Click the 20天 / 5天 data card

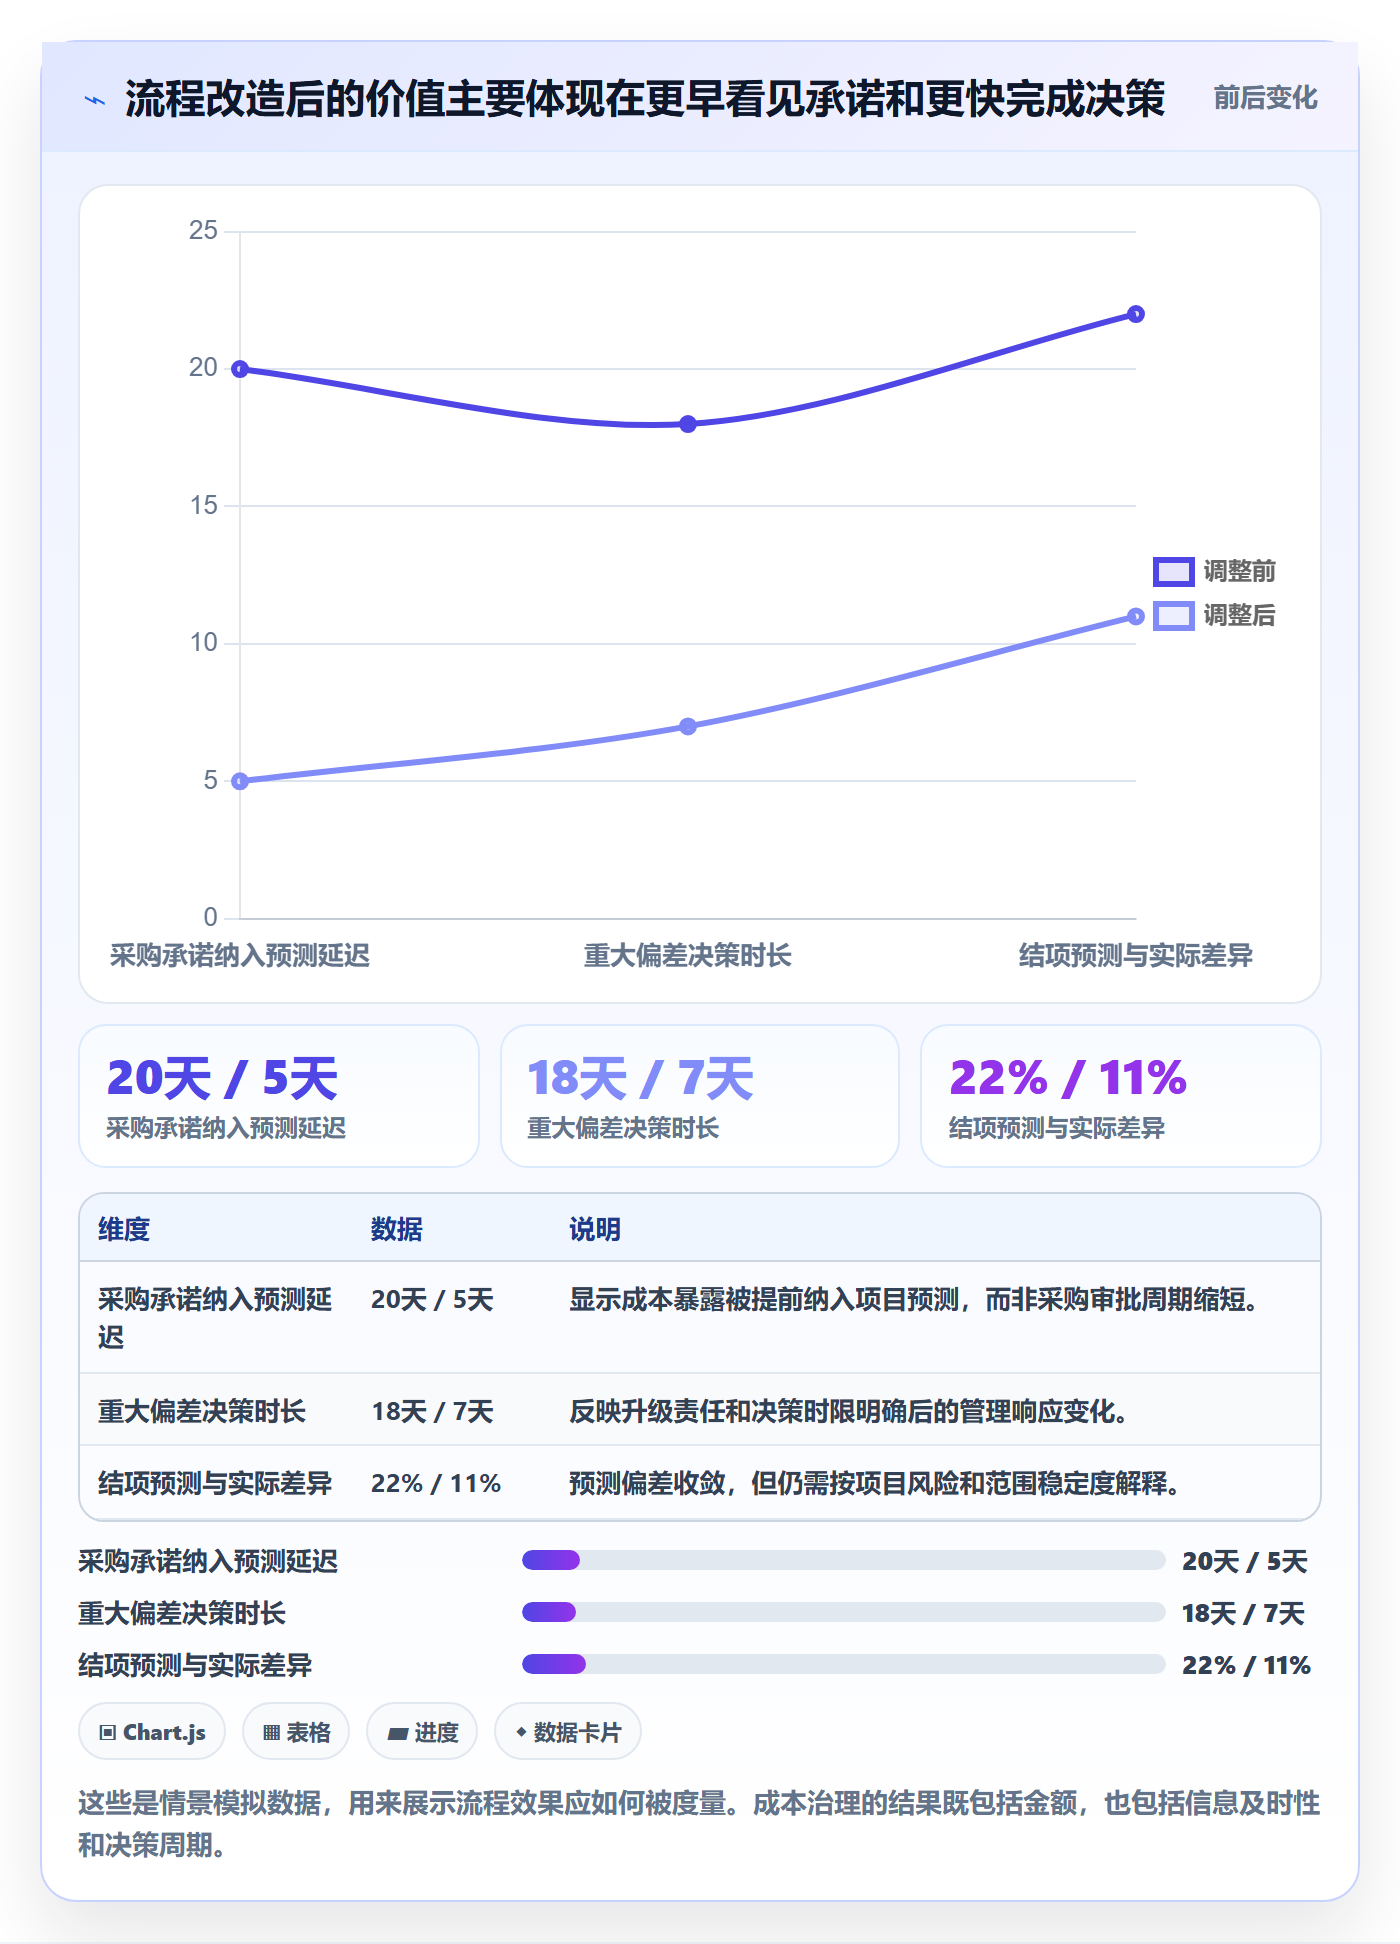coord(279,1096)
